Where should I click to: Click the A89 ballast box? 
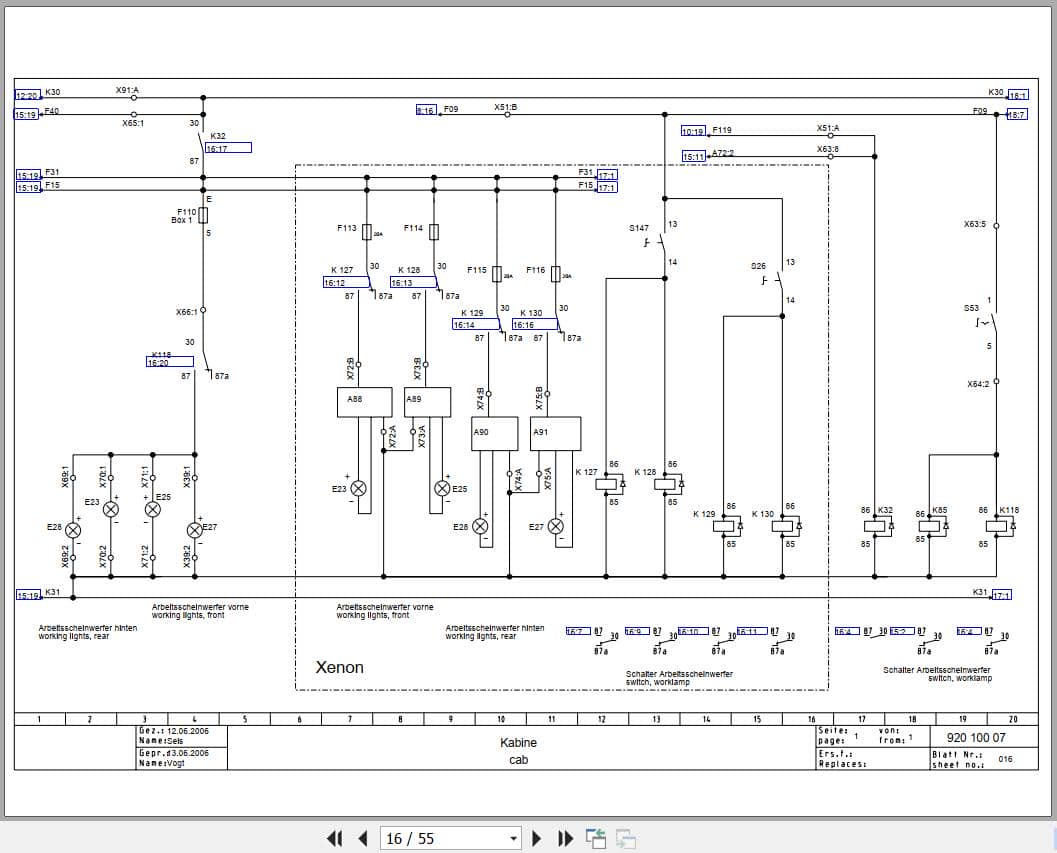click(x=427, y=402)
